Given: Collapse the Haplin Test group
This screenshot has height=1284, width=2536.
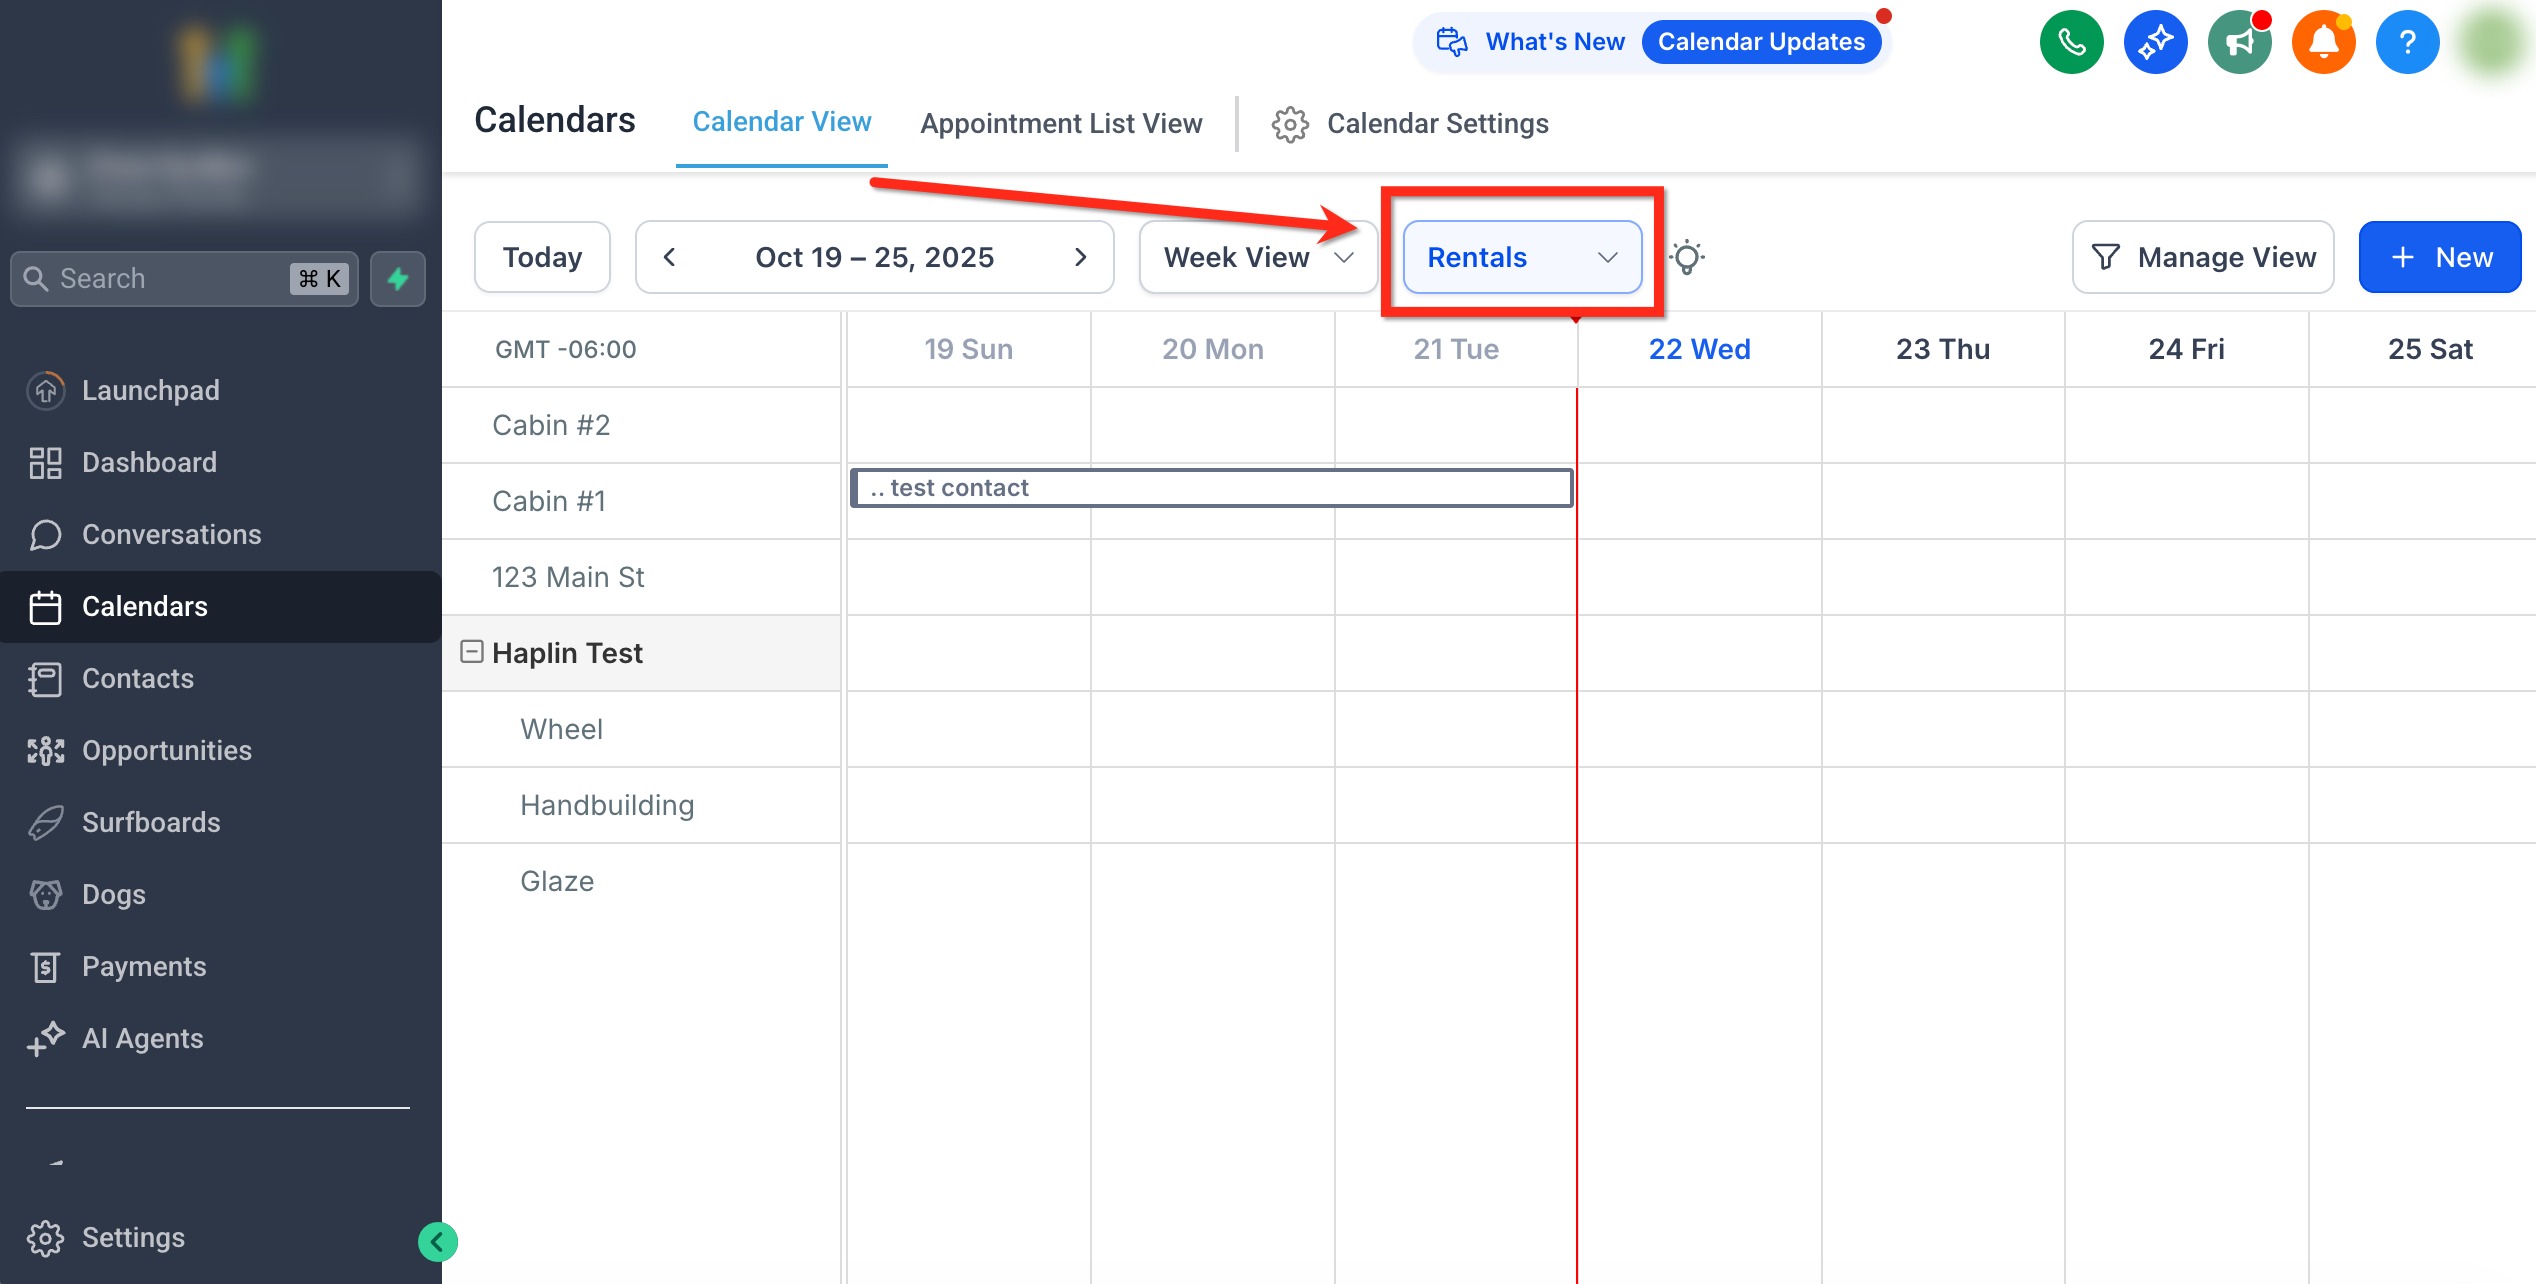Looking at the screenshot, I should pos(471,652).
